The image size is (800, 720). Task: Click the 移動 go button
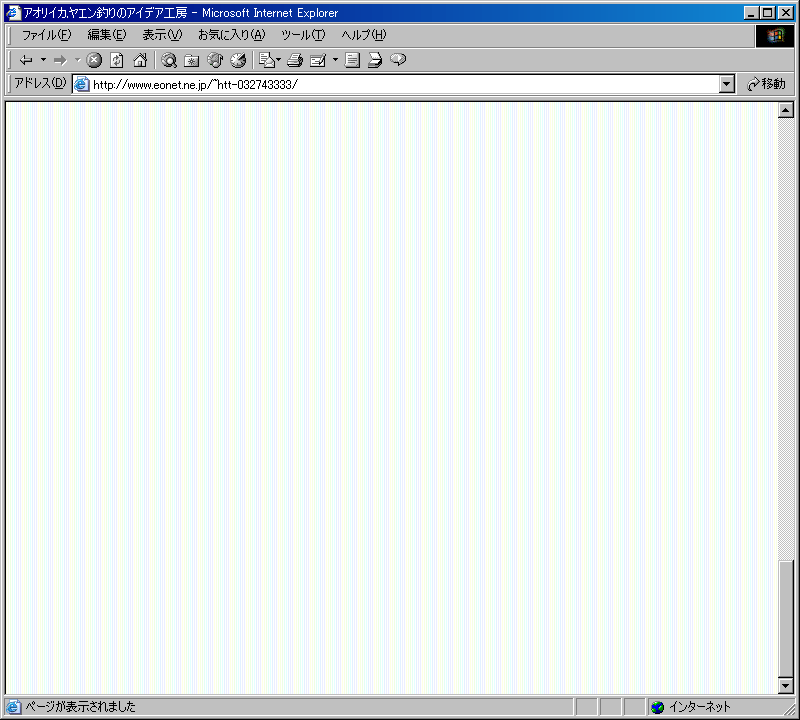766,84
